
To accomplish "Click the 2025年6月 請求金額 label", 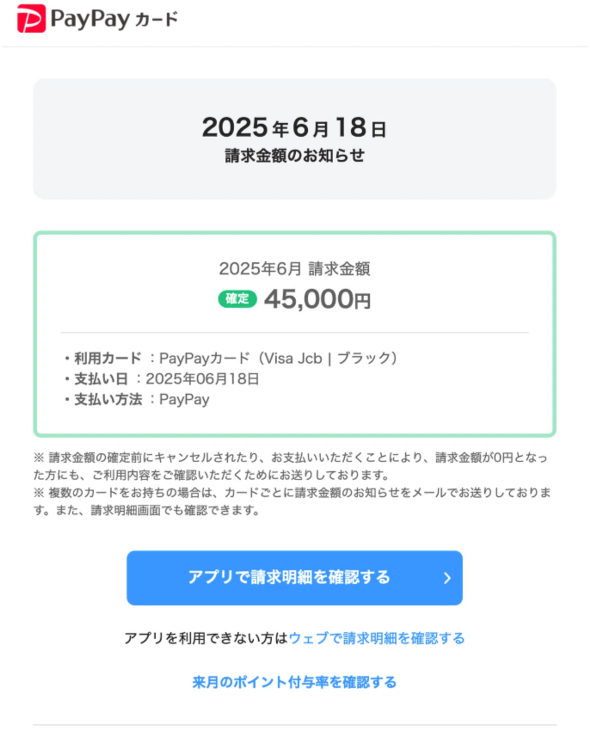I will point(295,269).
